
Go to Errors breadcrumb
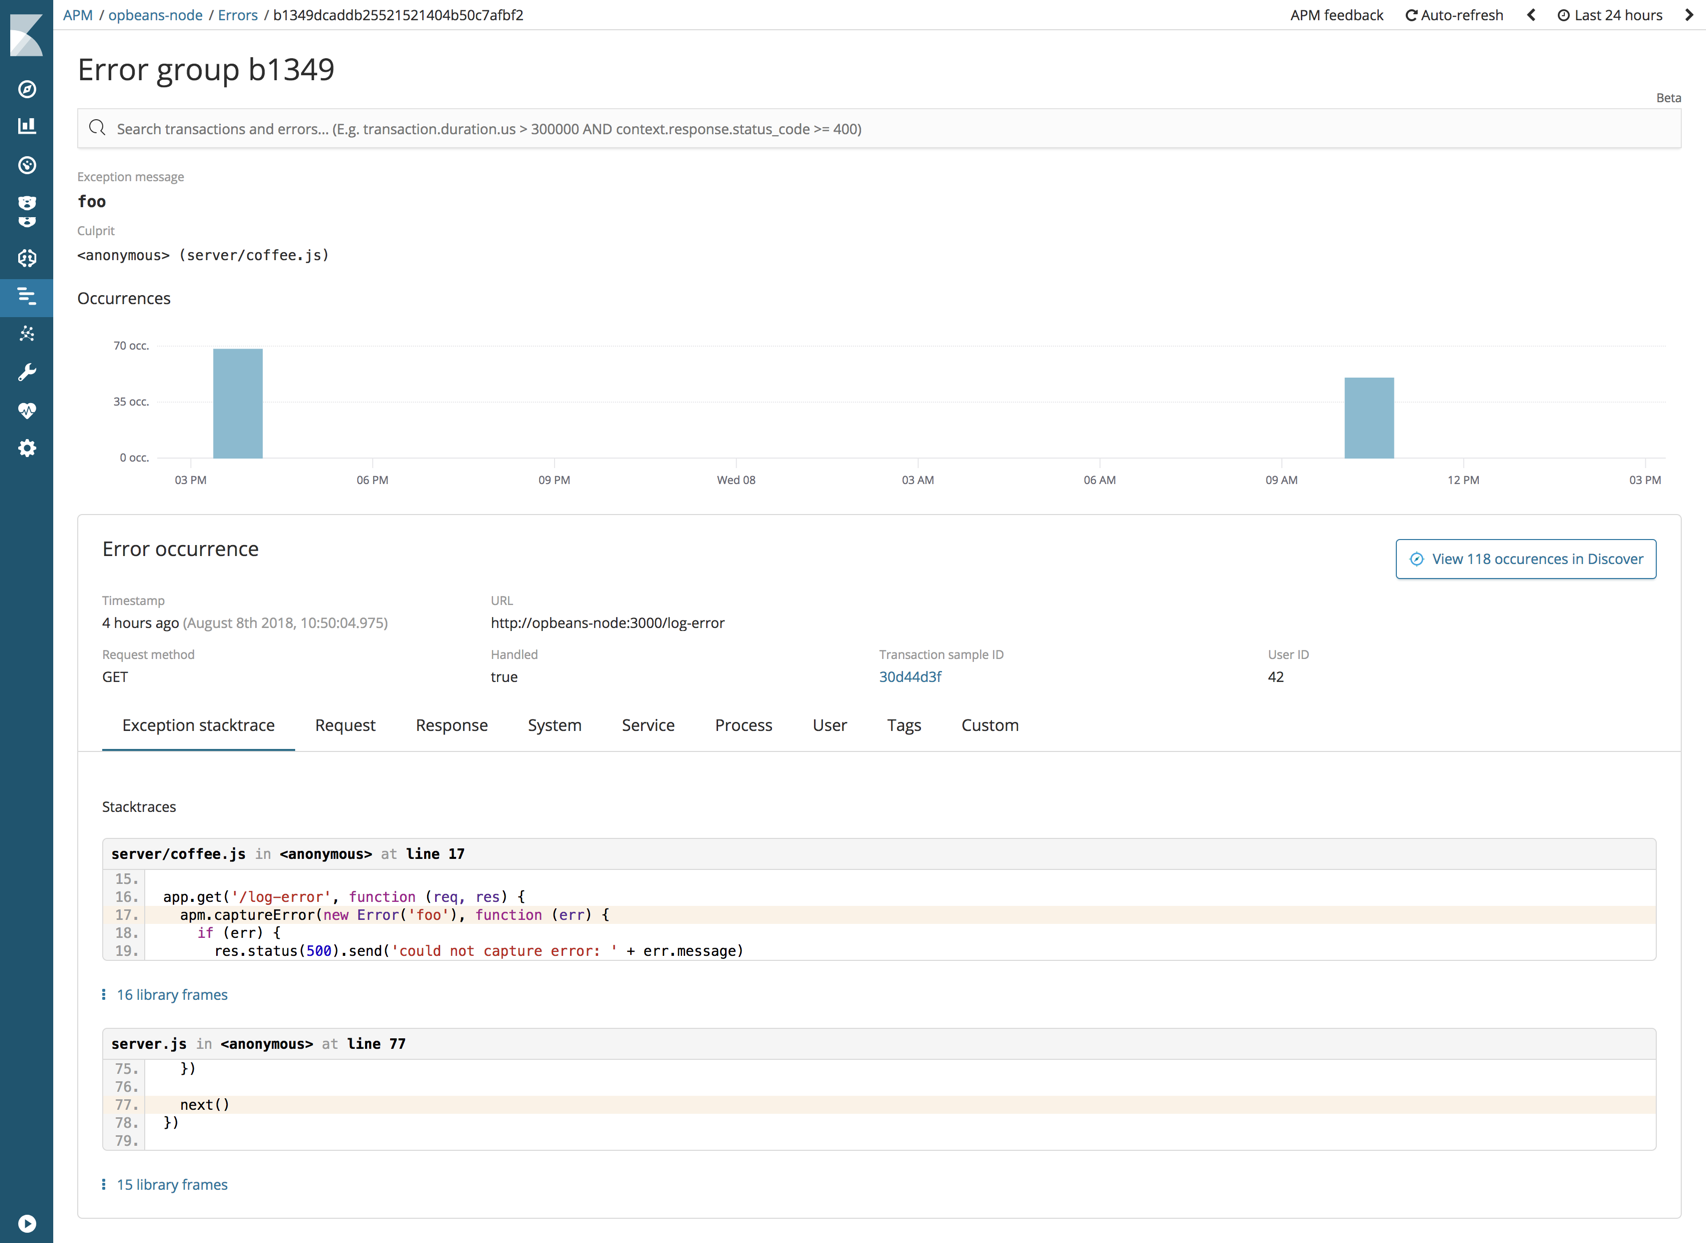238,15
